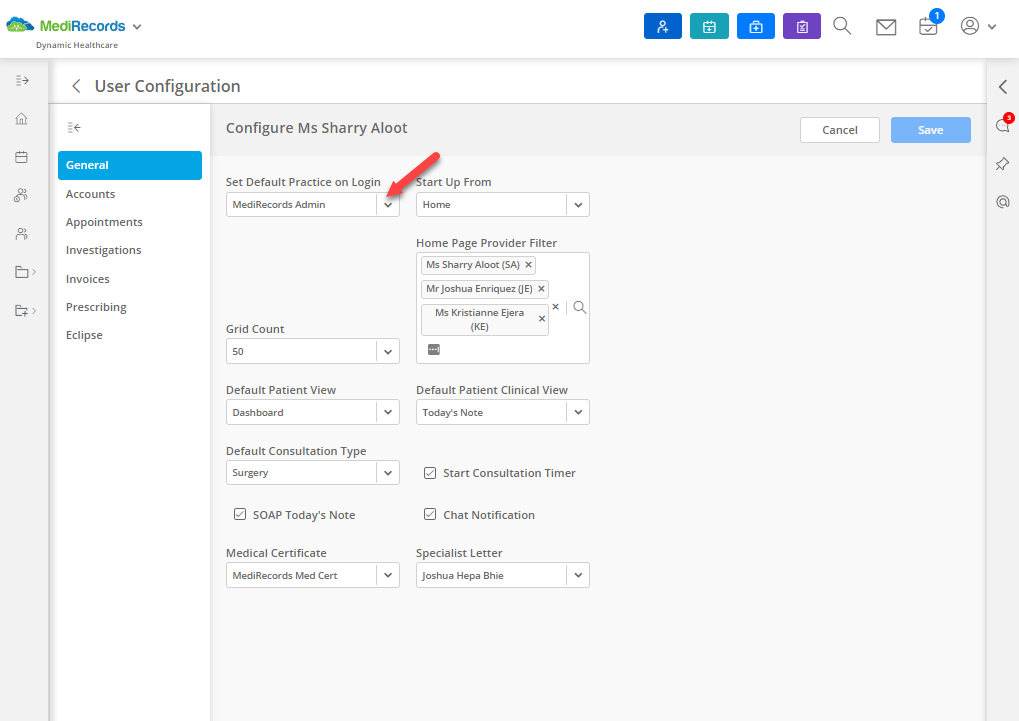The height and width of the screenshot is (721, 1019).
Task: Open the Prescribing settings section
Action: point(96,308)
